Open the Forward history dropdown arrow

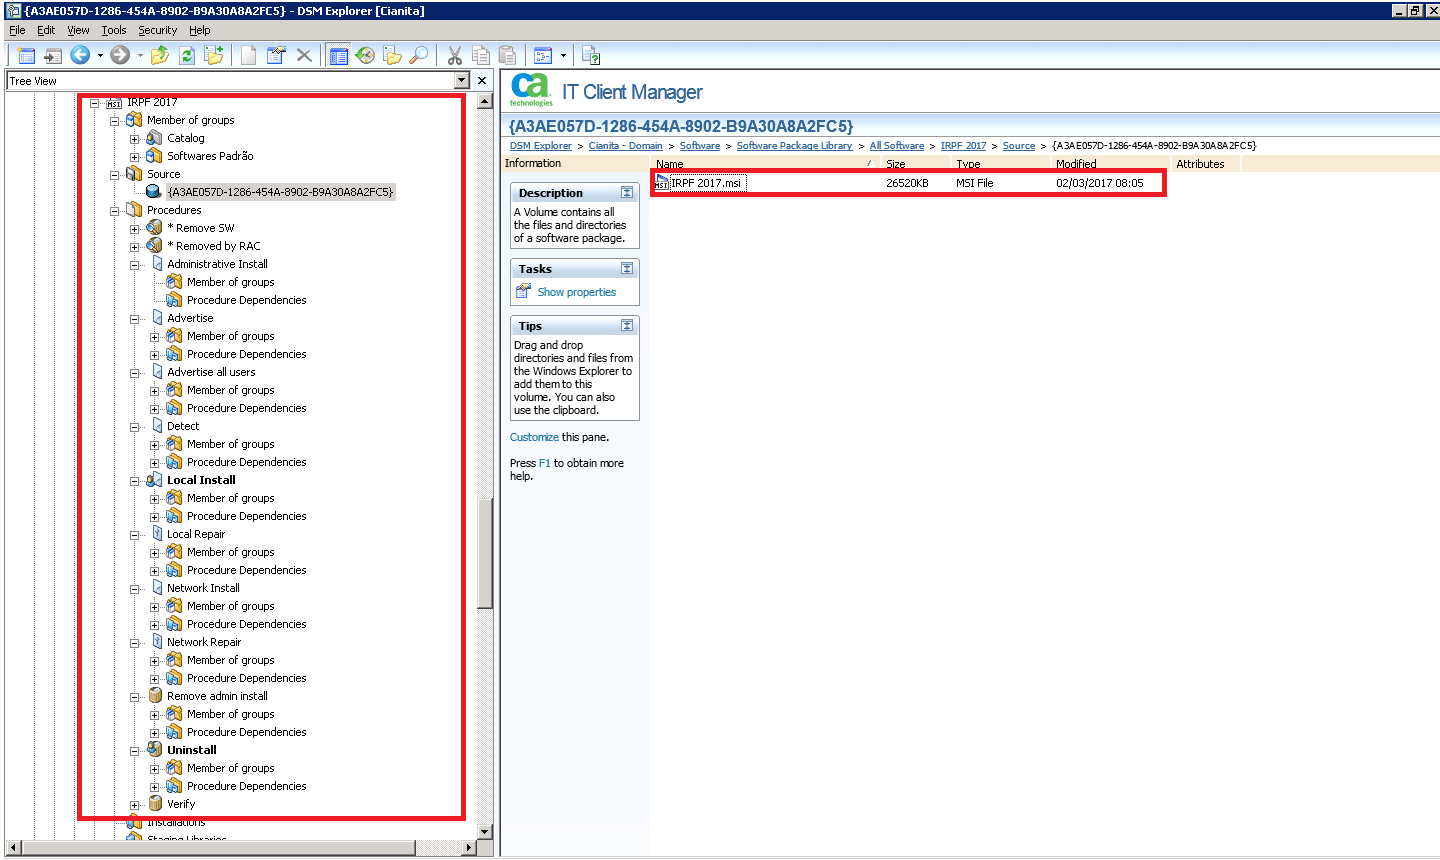pos(140,55)
